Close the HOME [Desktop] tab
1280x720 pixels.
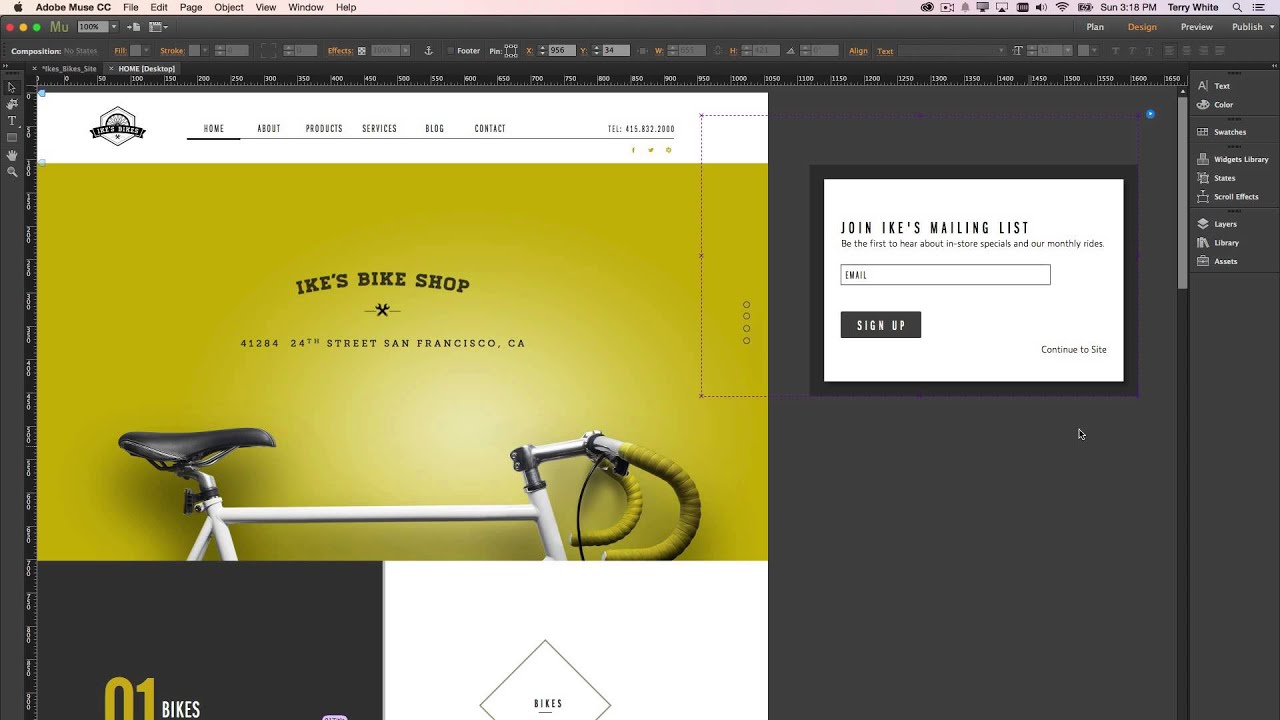[112, 69]
